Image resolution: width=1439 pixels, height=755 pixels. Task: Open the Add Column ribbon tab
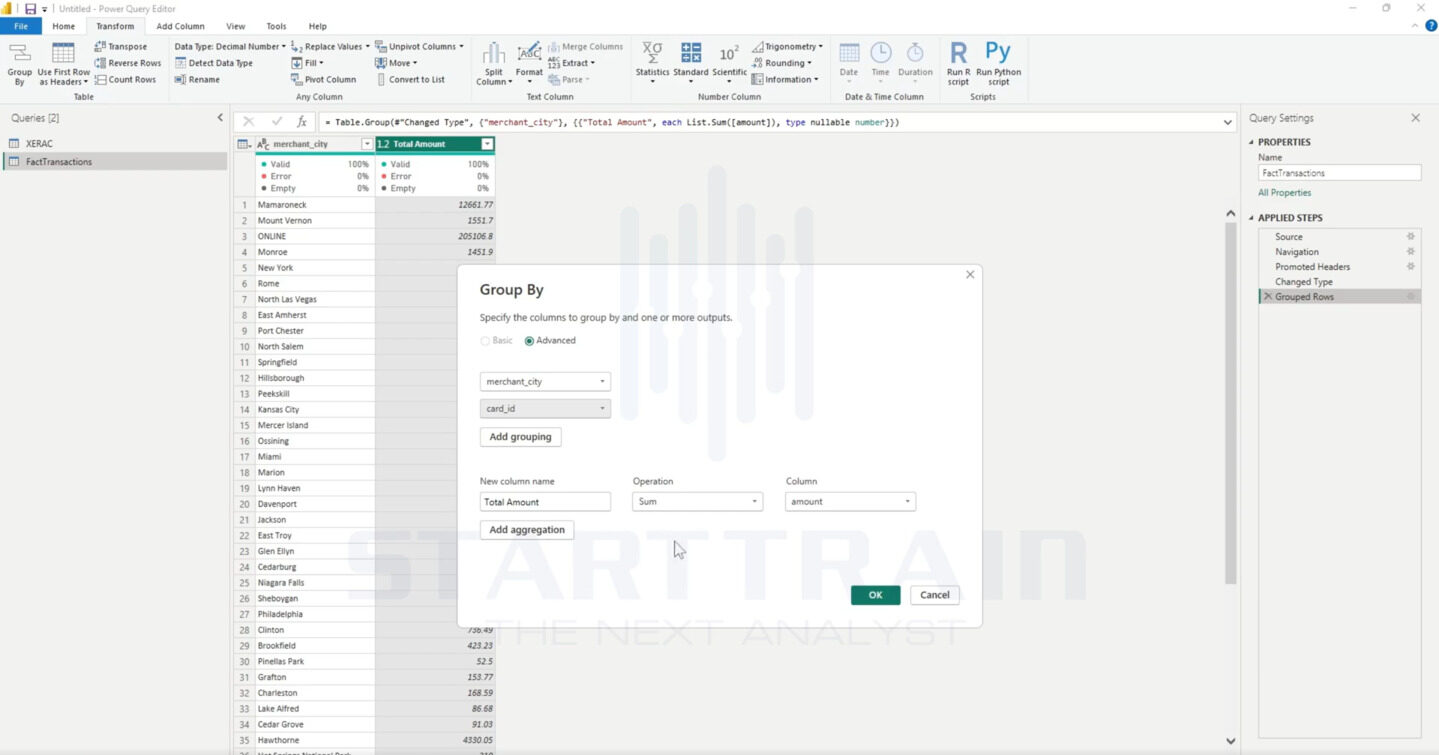(x=180, y=26)
